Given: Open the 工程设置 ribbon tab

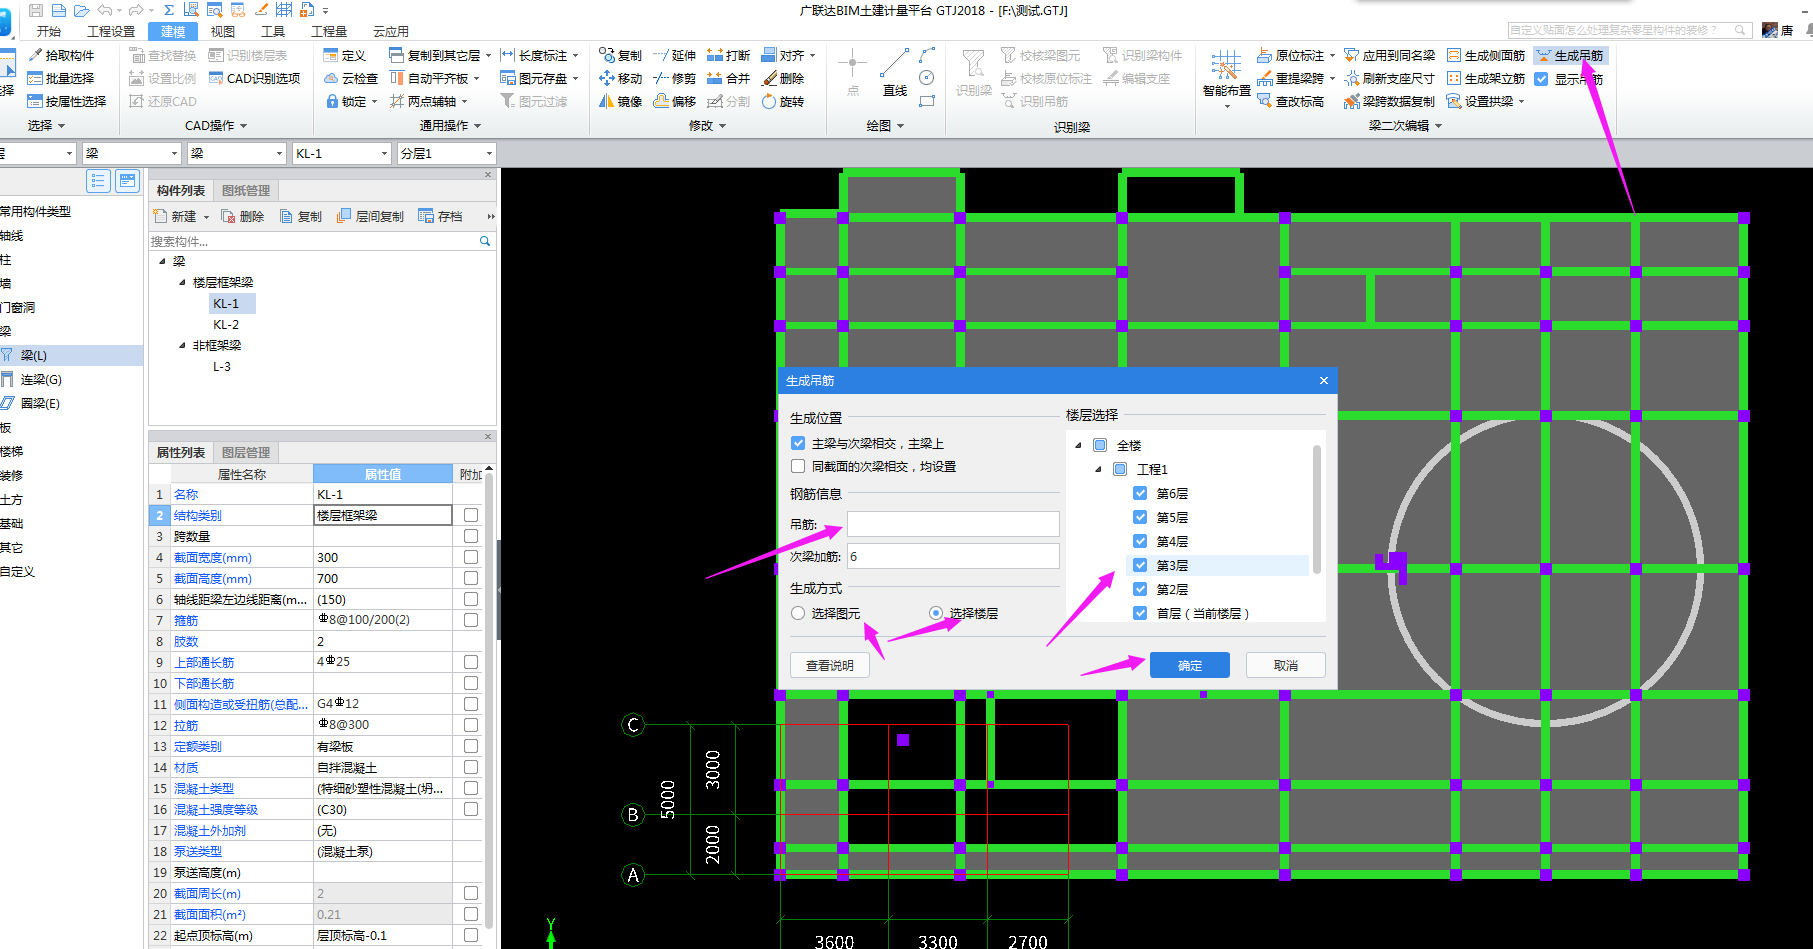Looking at the screenshot, I should click(111, 32).
